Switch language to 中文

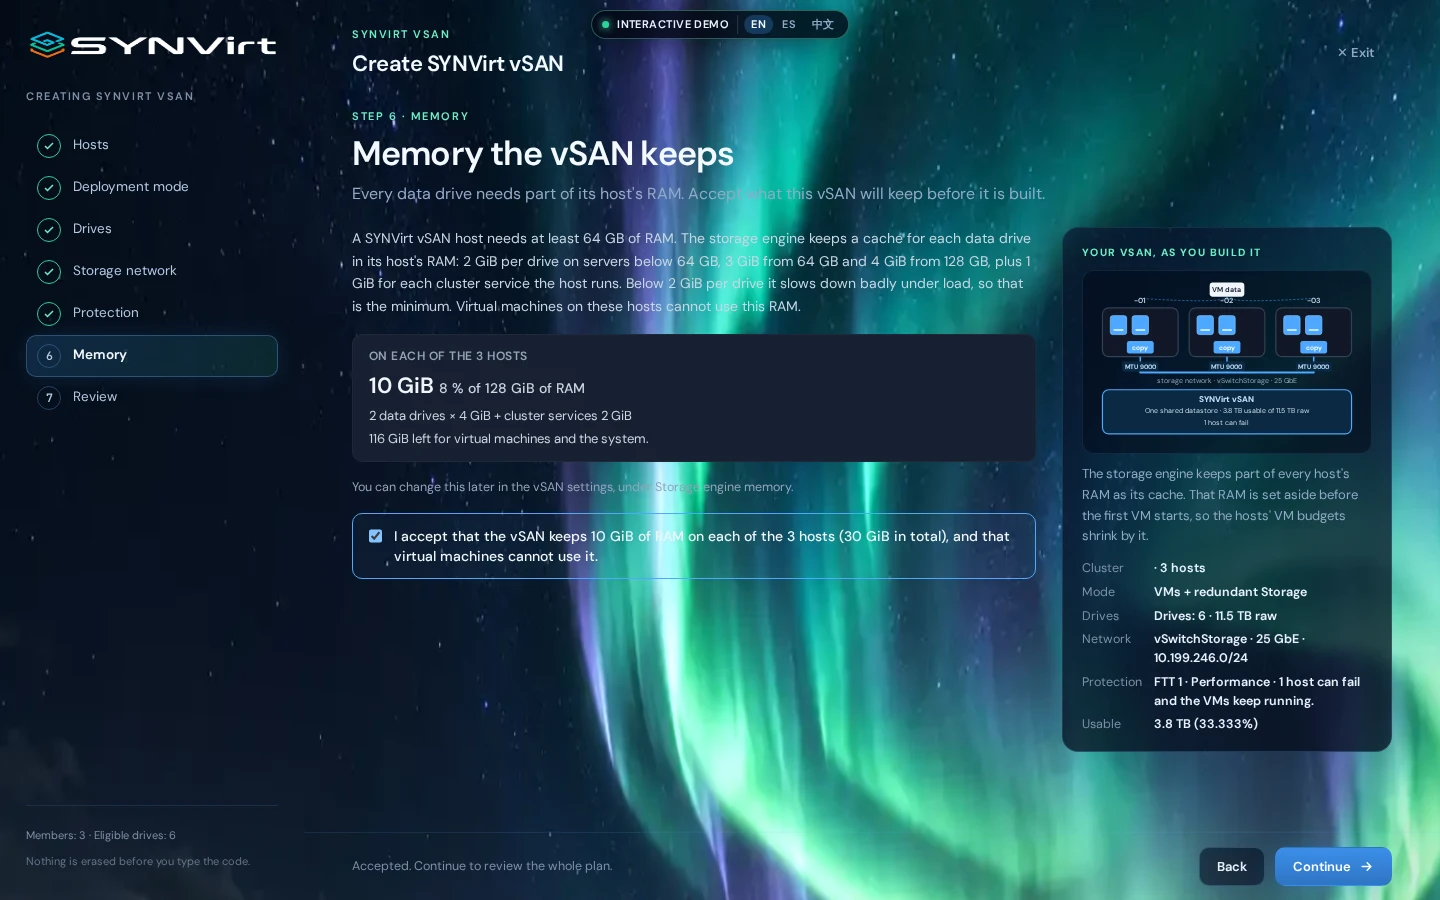click(822, 24)
